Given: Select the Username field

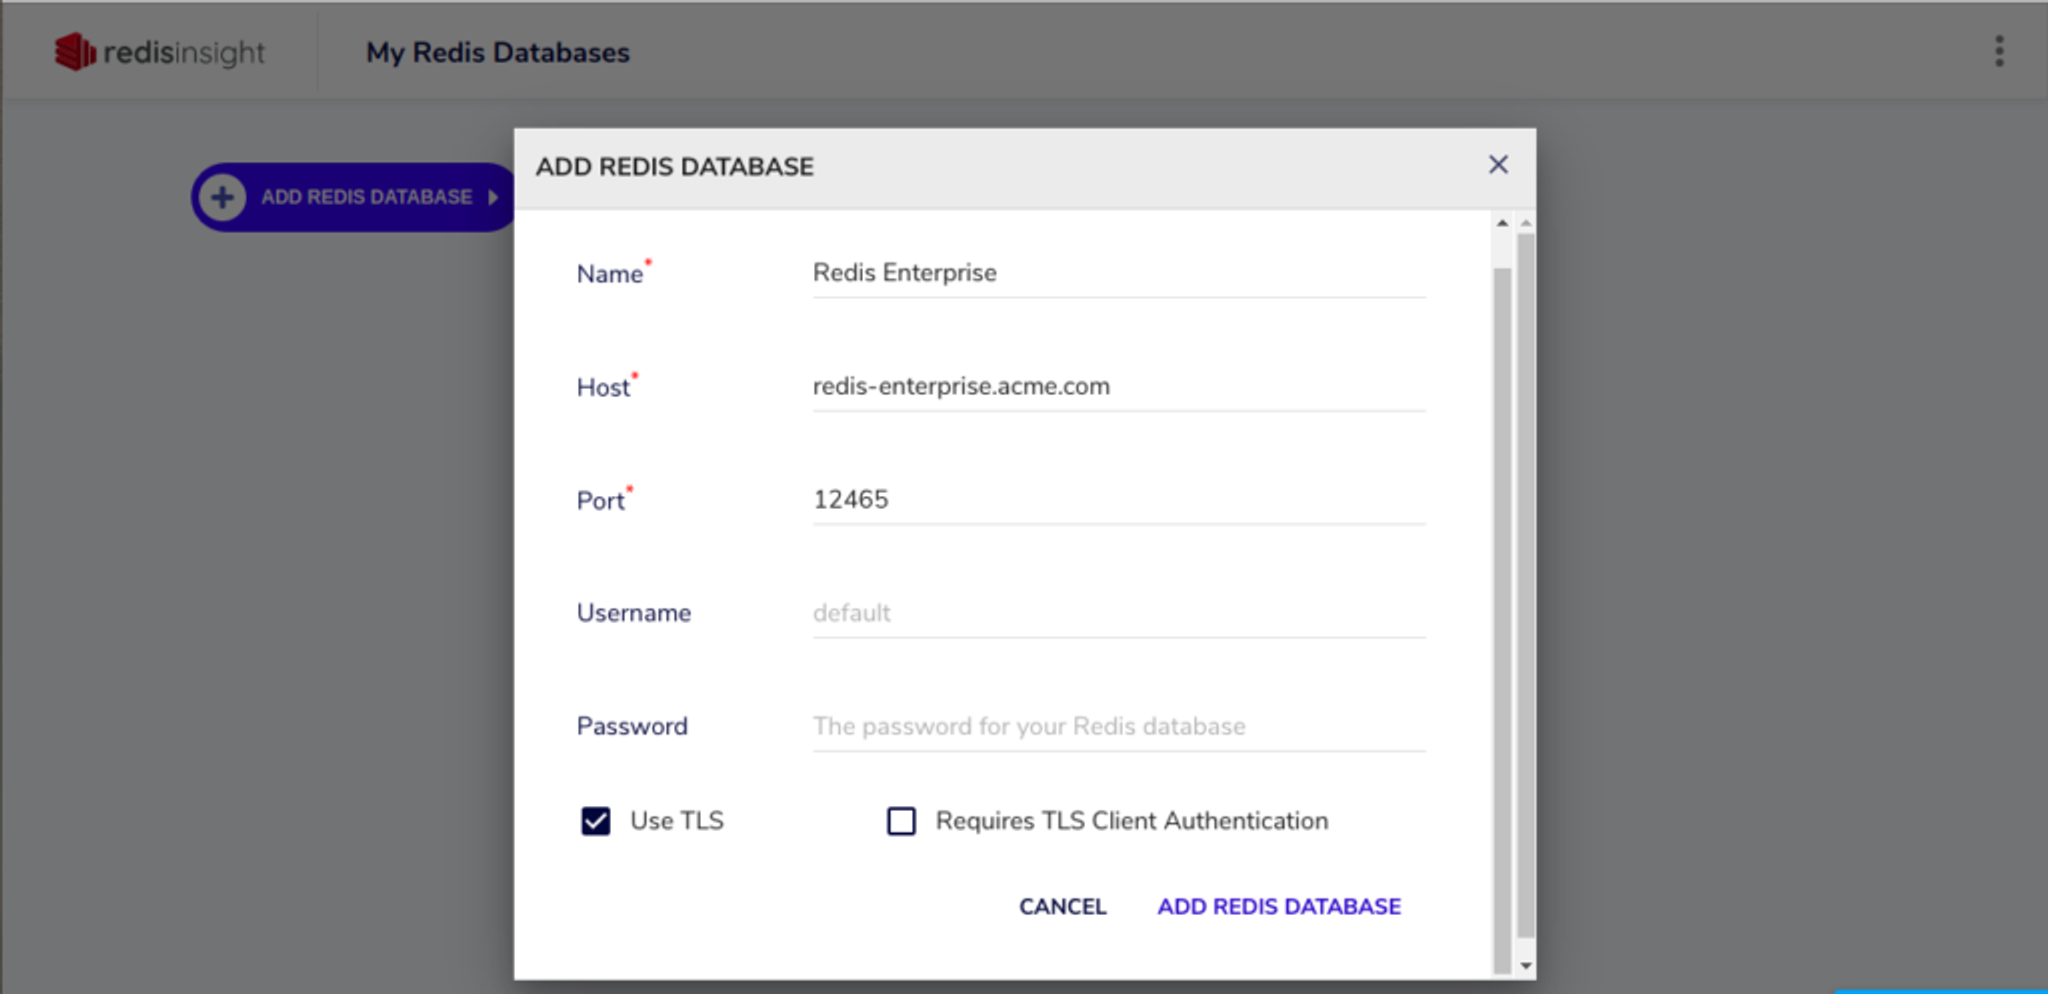Looking at the screenshot, I should click(x=1118, y=612).
